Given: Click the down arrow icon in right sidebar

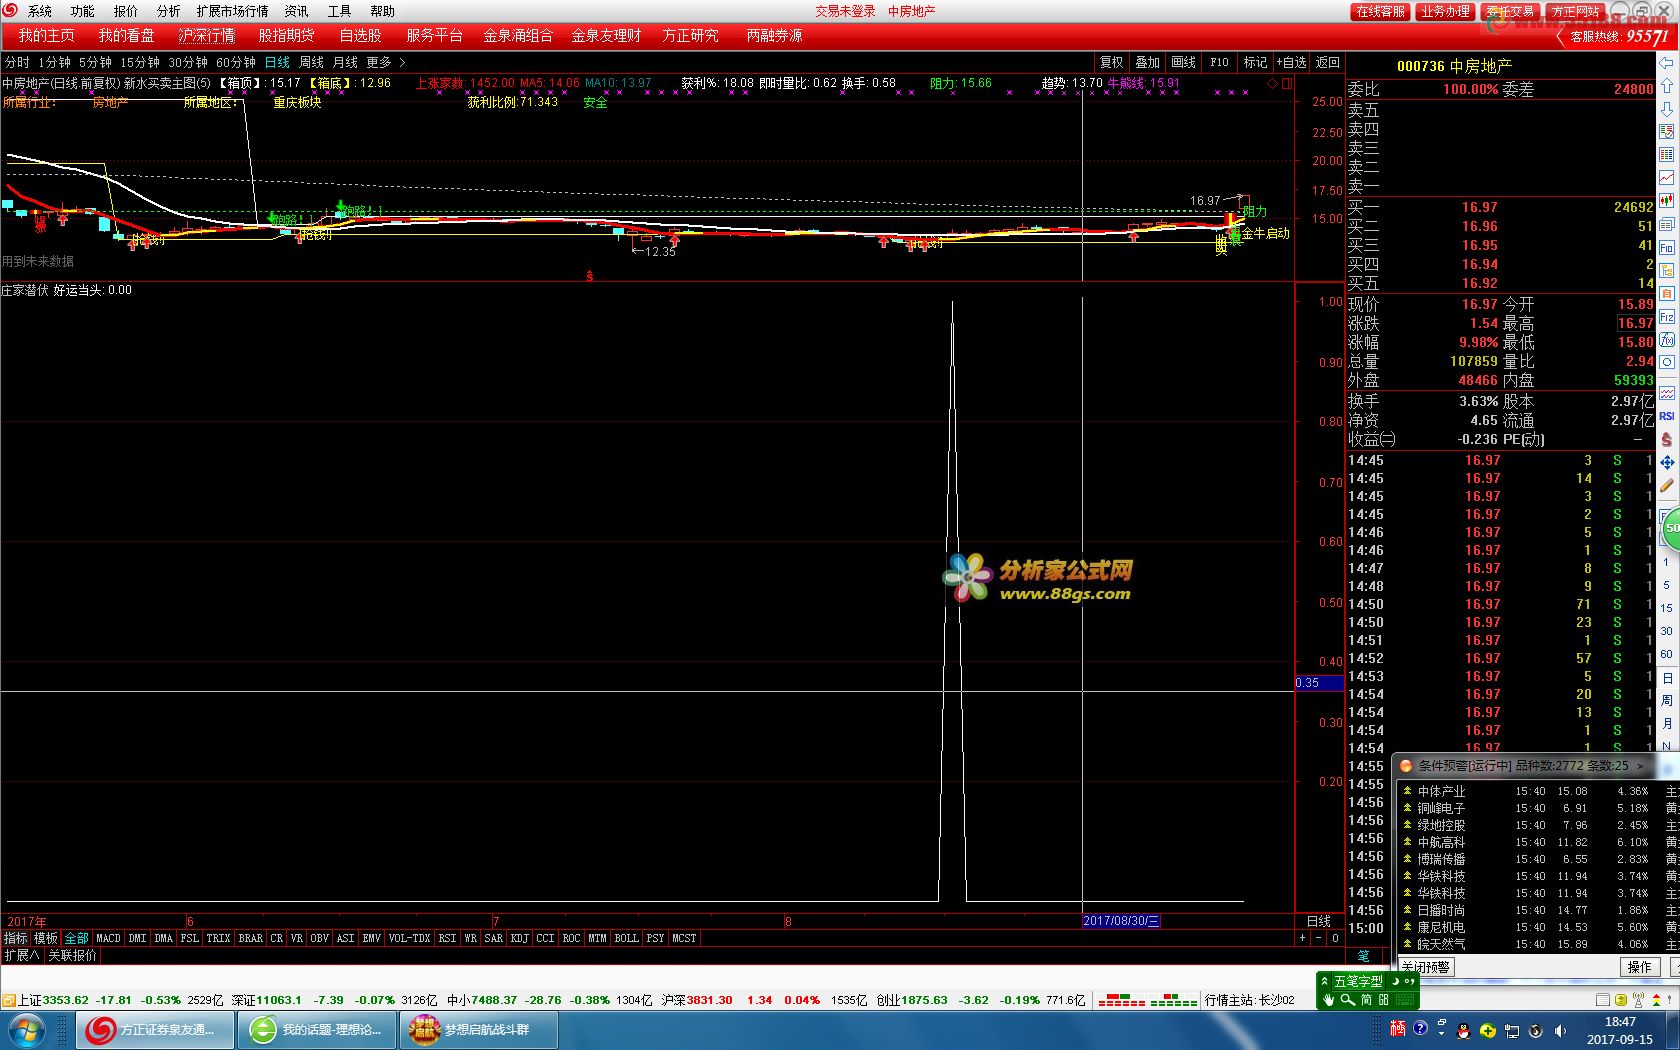Looking at the screenshot, I should pyautogui.click(x=1667, y=108).
